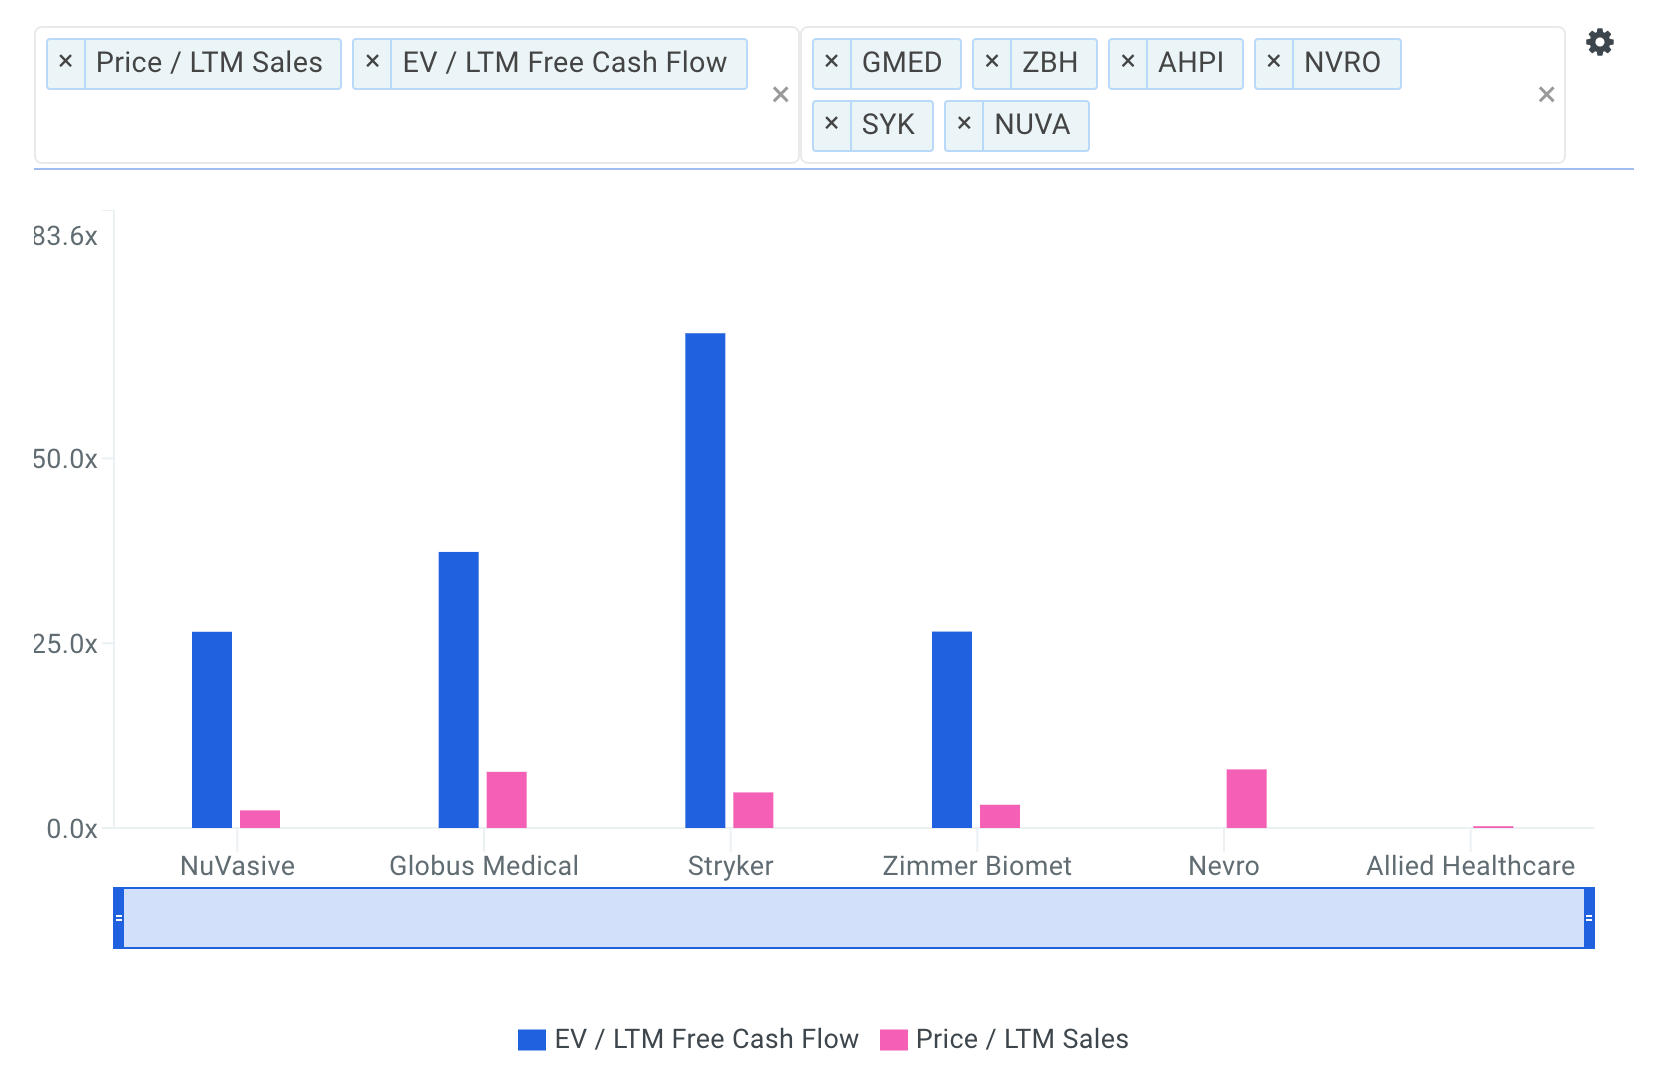Click the NUVA ticker label
1666x1084 pixels.
pos(1032,124)
